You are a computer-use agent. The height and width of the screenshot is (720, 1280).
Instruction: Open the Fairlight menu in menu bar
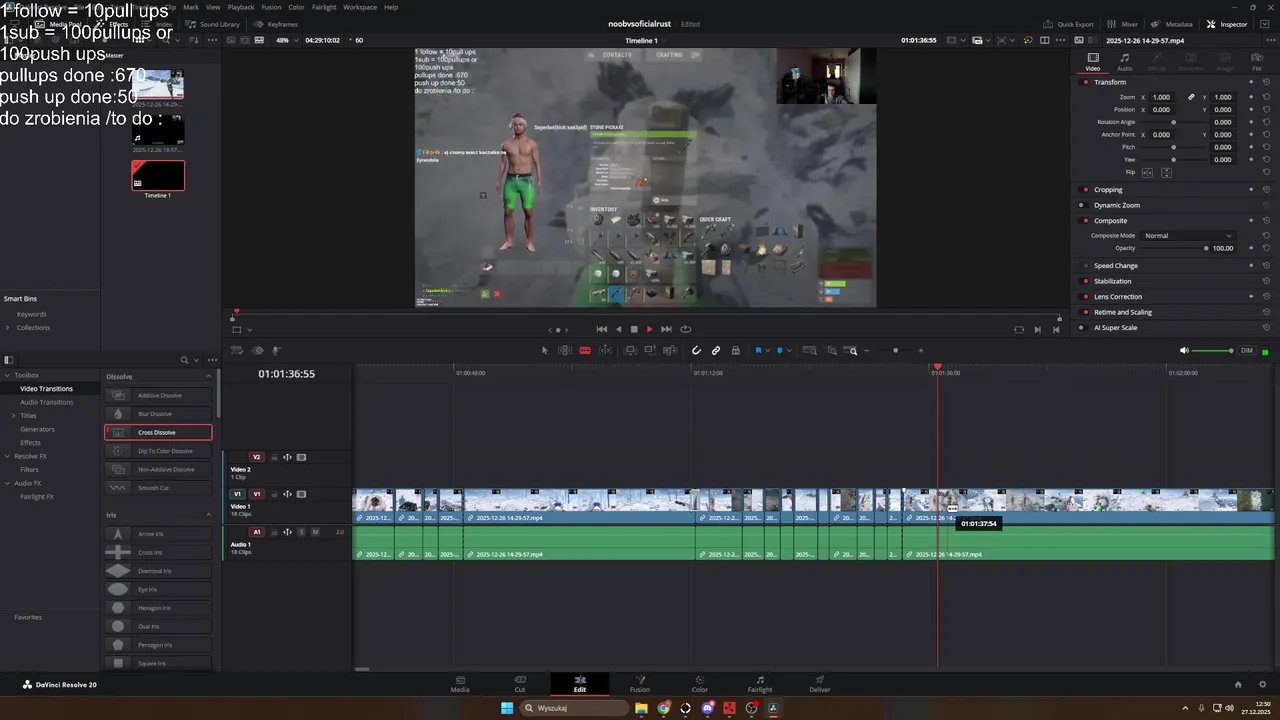pos(324,7)
